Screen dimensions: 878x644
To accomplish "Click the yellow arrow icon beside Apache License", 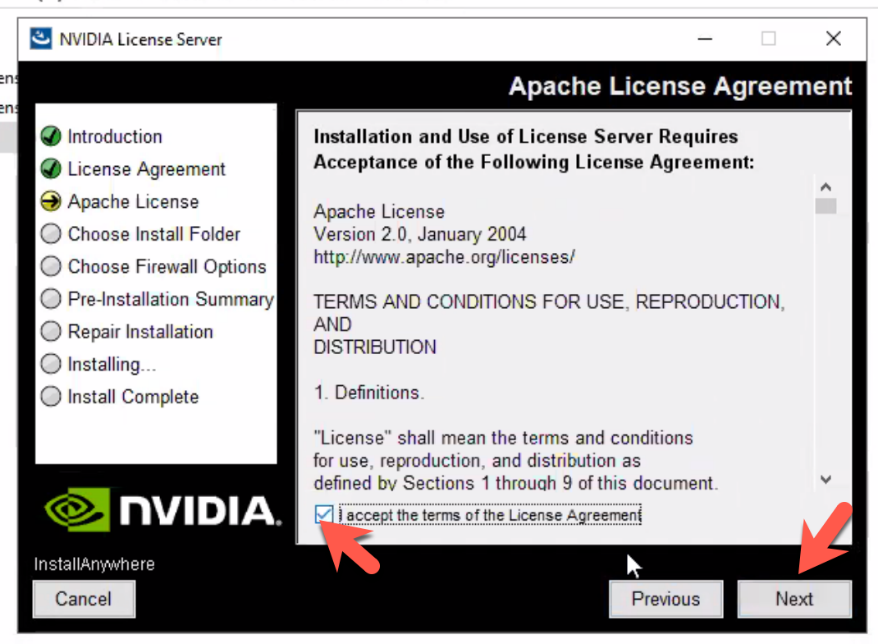I will (x=51, y=202).
